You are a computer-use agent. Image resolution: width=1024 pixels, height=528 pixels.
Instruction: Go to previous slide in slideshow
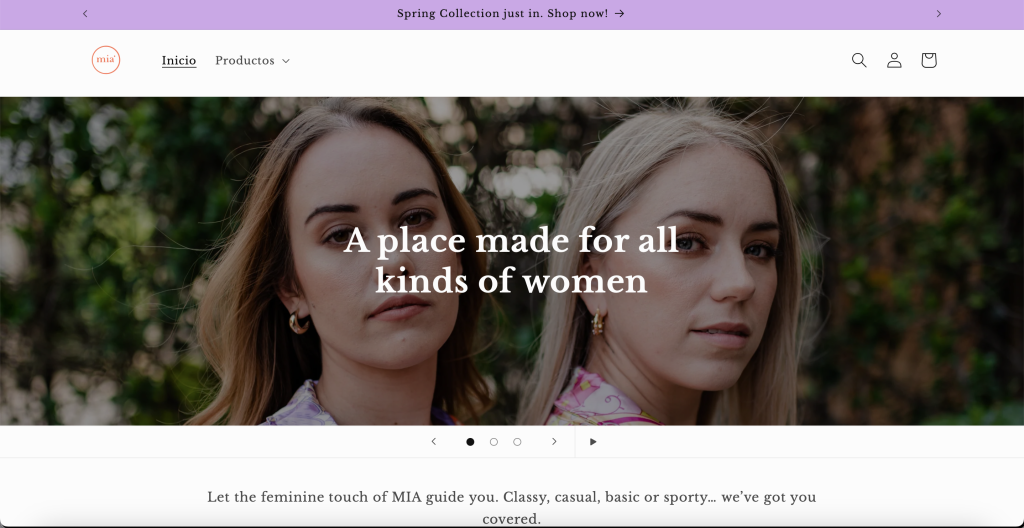[434, 442]
